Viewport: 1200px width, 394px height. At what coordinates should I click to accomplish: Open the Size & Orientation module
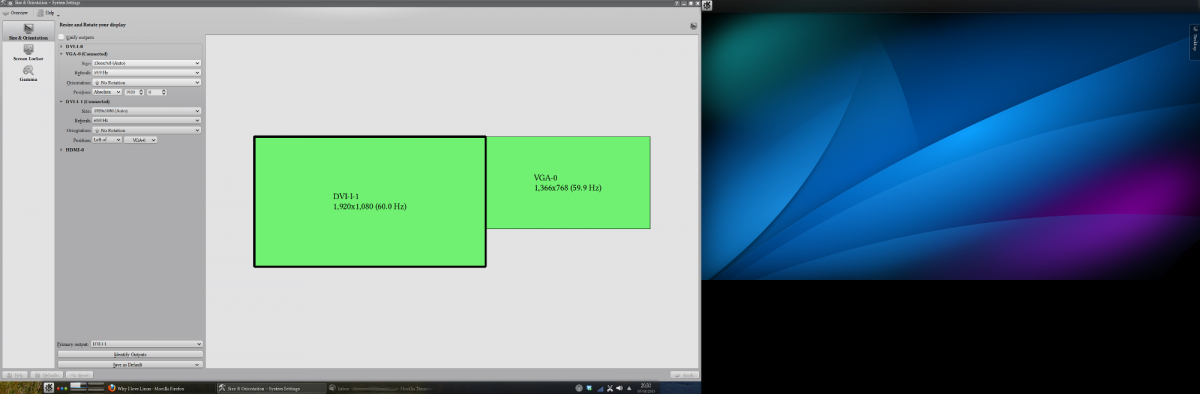coord(27,31)
